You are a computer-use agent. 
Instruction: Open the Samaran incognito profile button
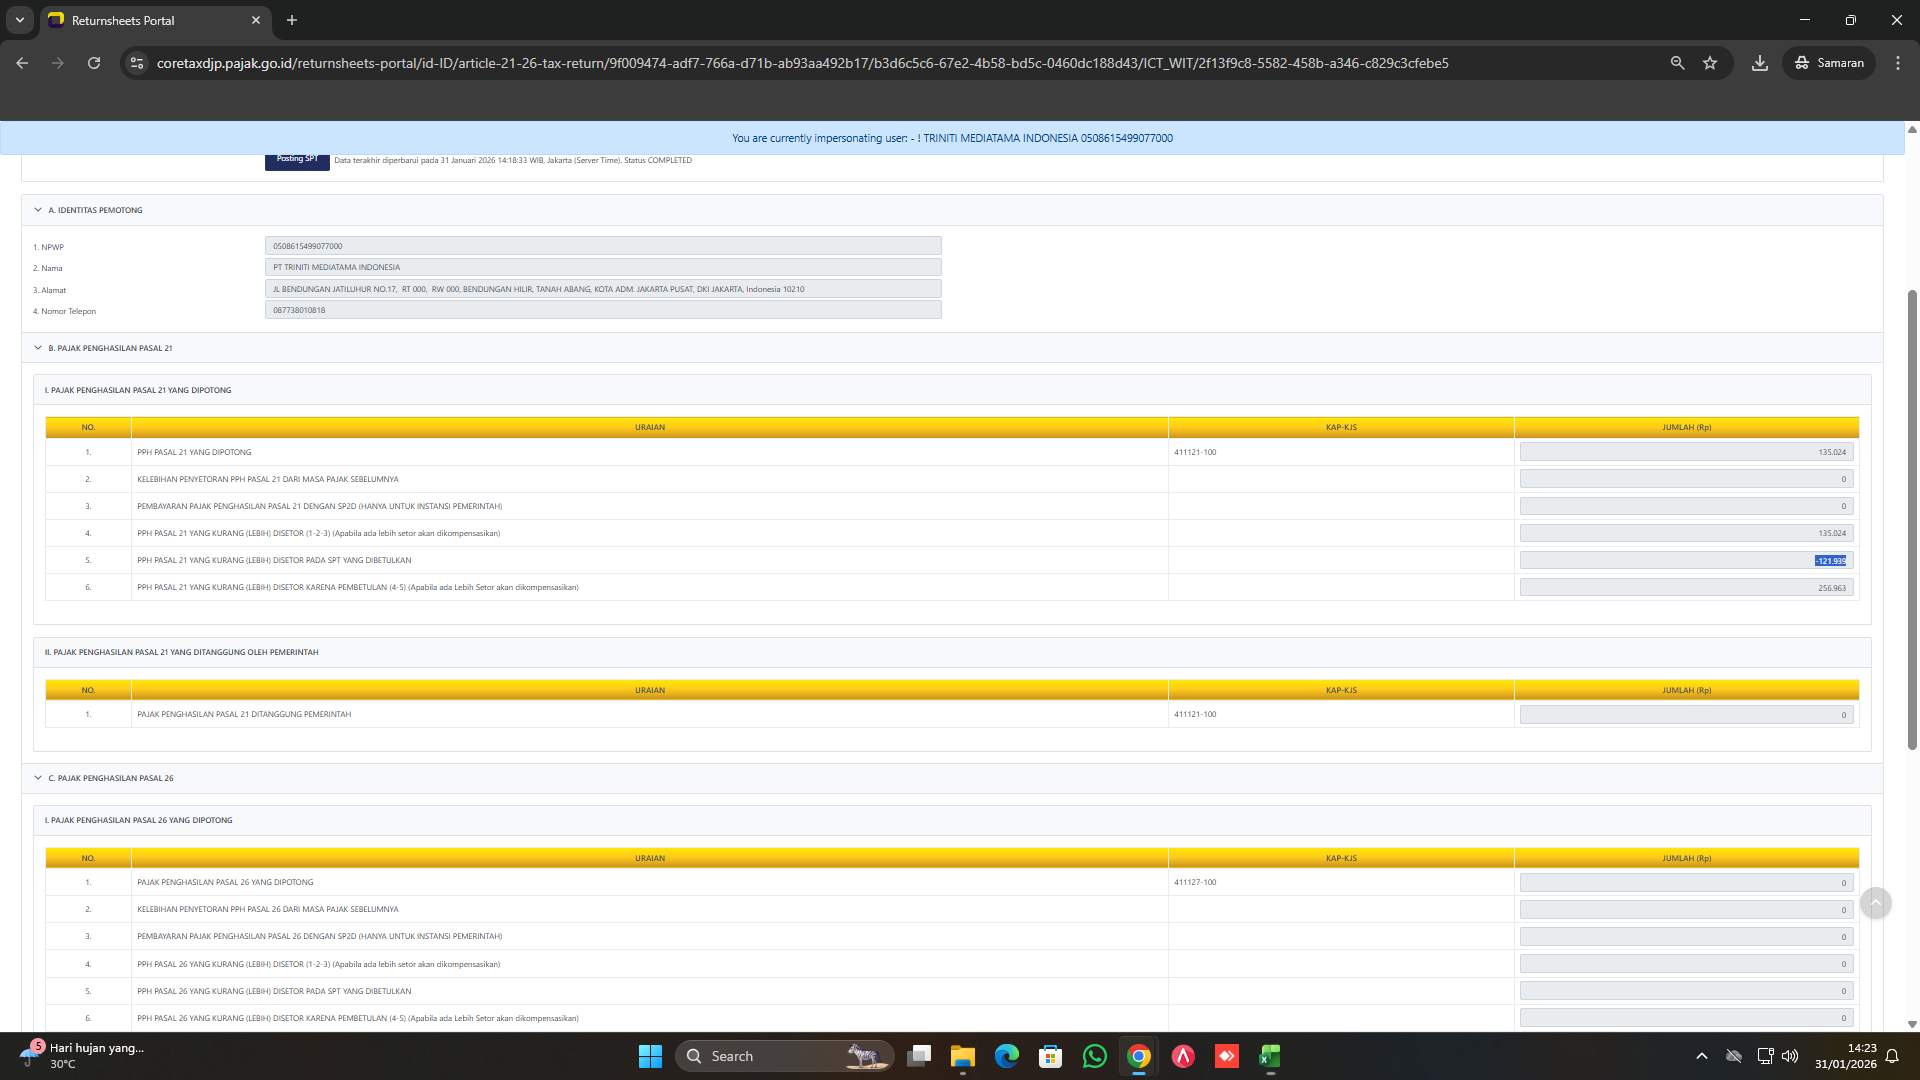pyautogui.click(x=1828, y=62)
